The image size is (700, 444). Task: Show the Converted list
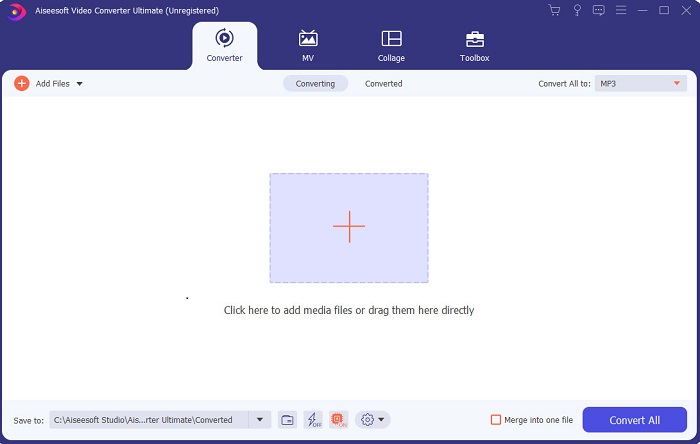tap(383, 83)
